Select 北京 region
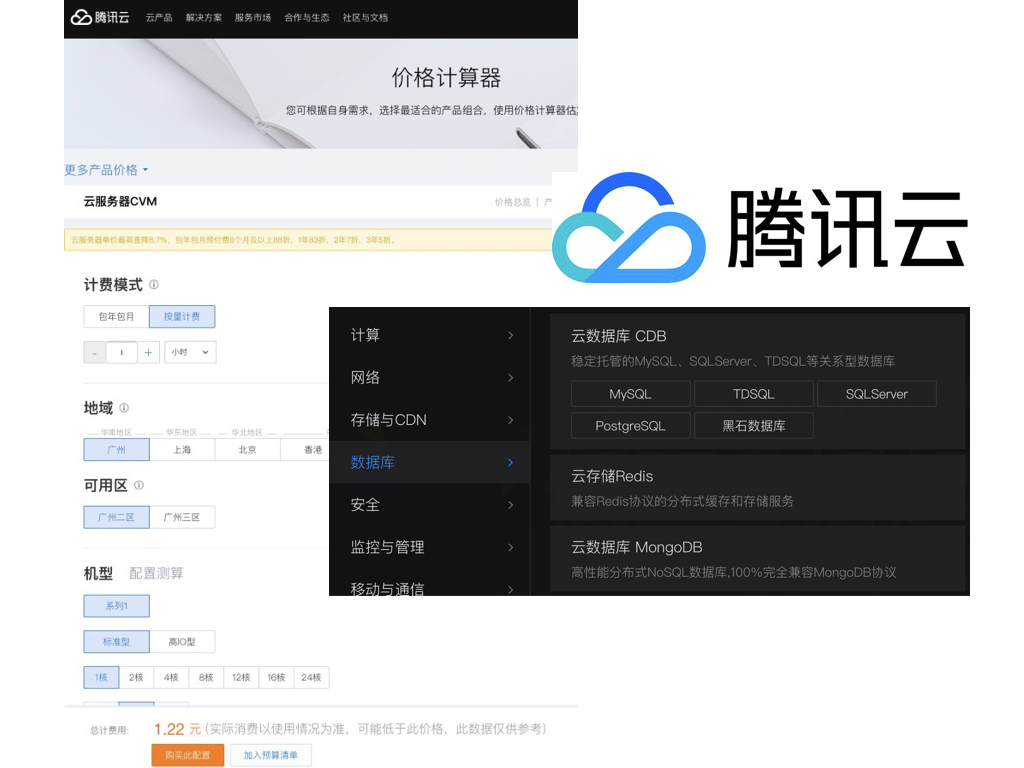1024x768 pixels. point(248,450)
